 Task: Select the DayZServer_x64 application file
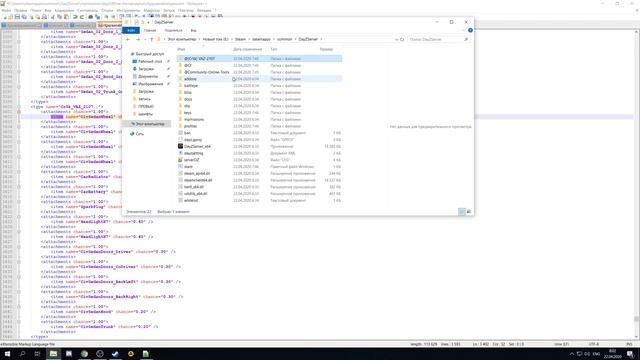pos(260,146)
